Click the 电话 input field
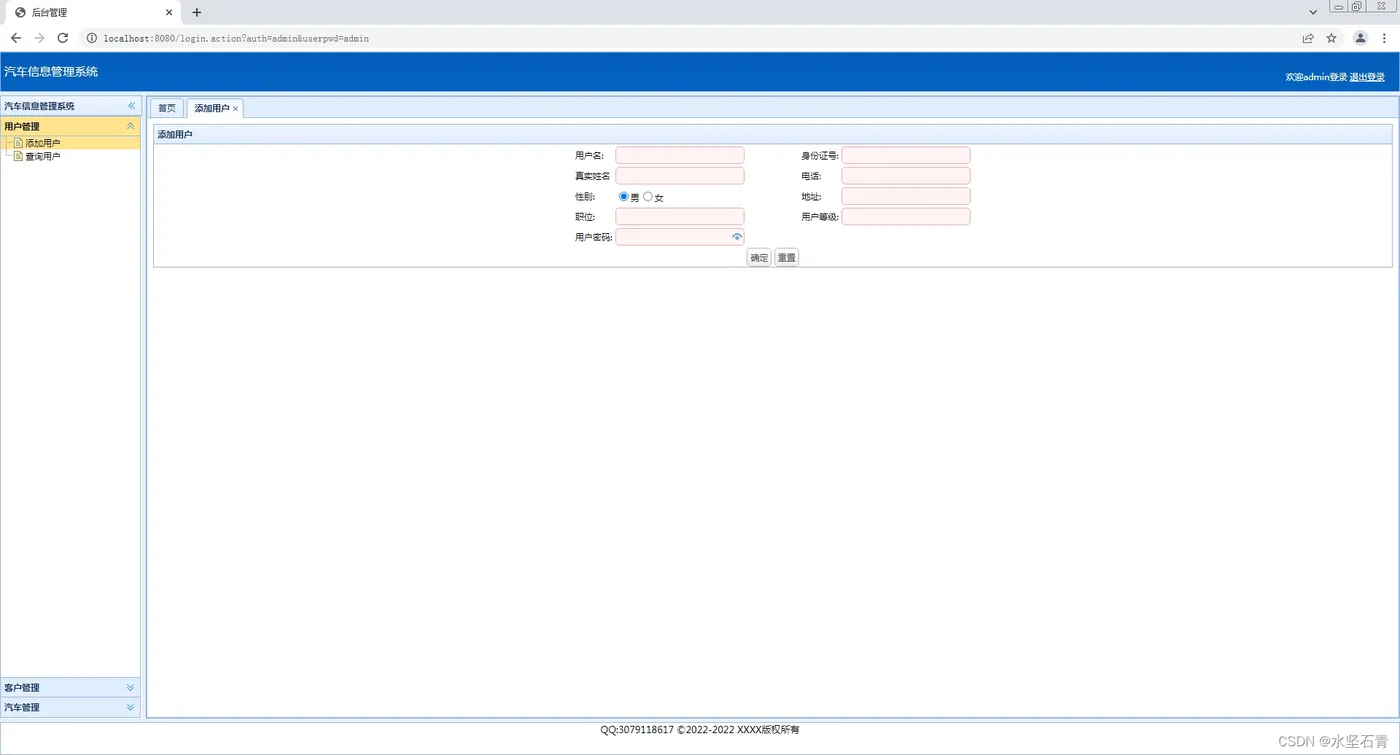The height and width of the screenshot is (755, 1400). (906, 176)
